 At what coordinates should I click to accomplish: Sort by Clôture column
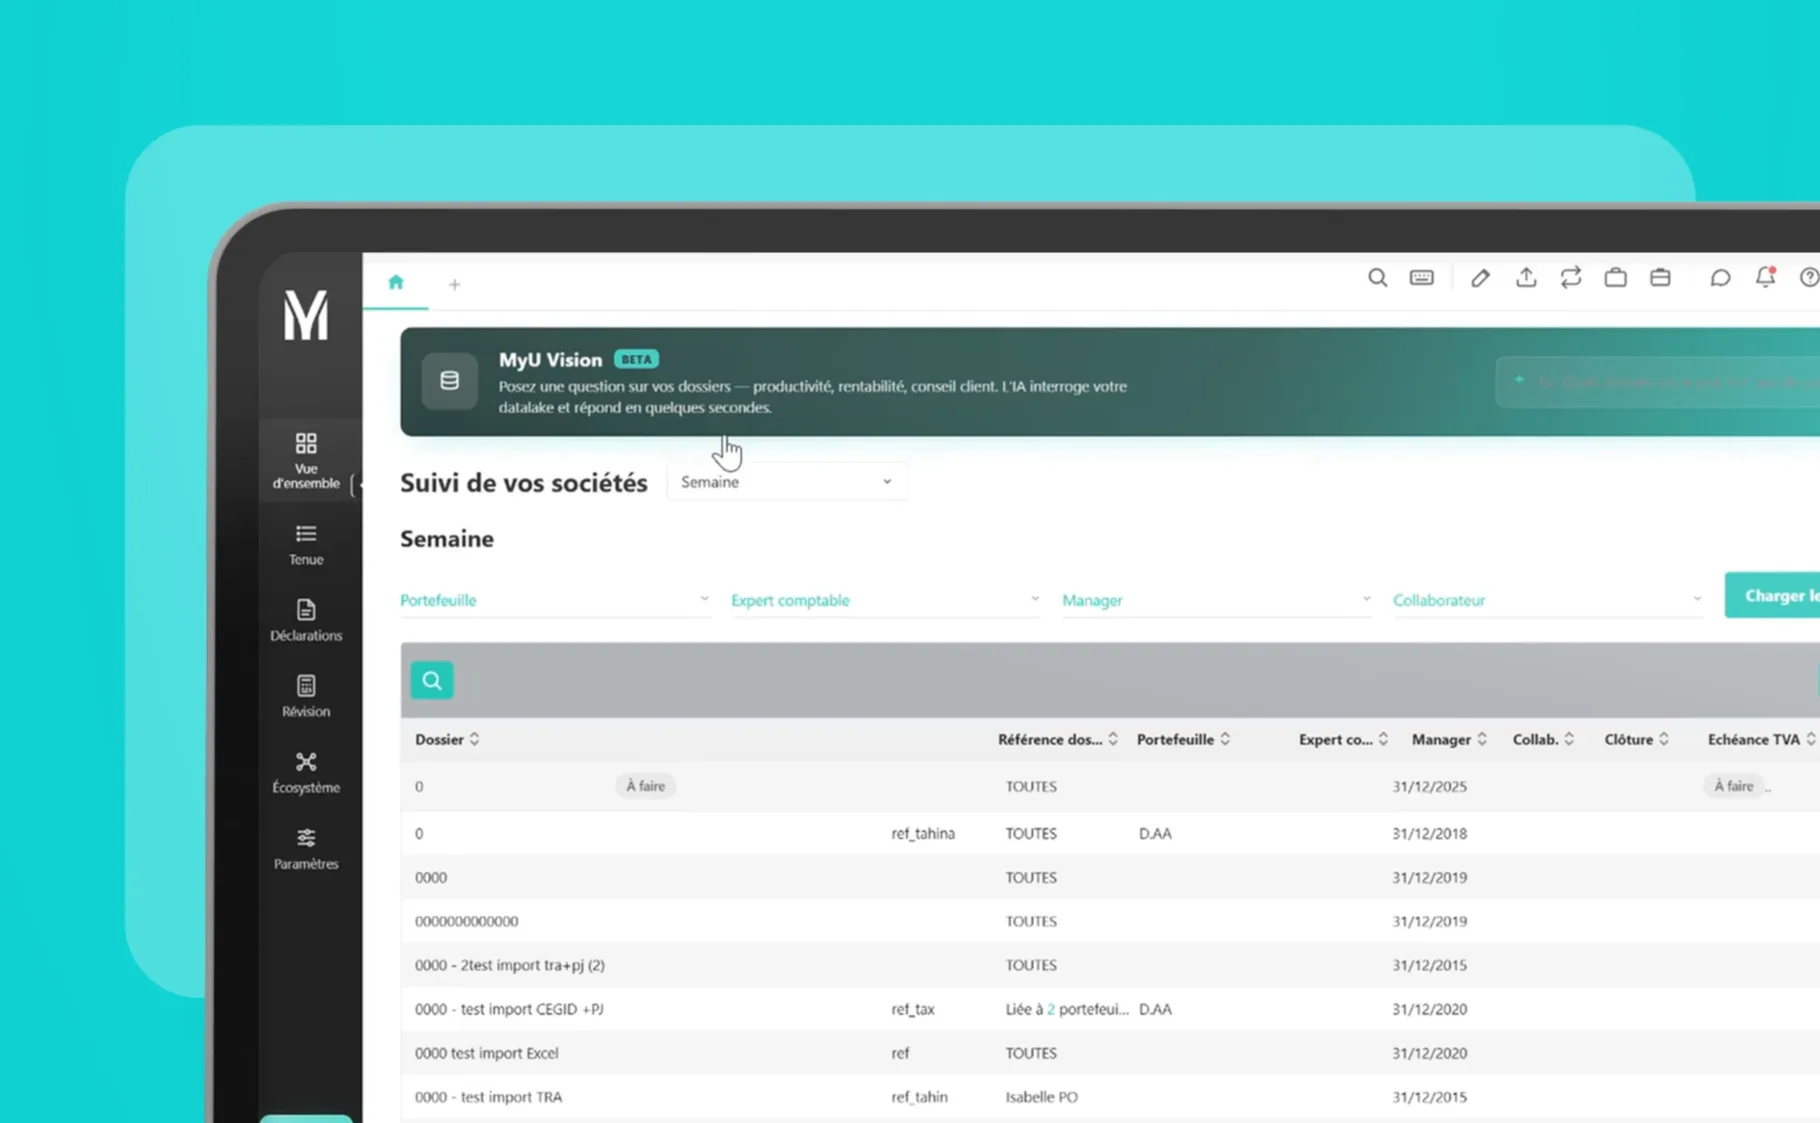pyautogui.click(x=1637, y=739)
